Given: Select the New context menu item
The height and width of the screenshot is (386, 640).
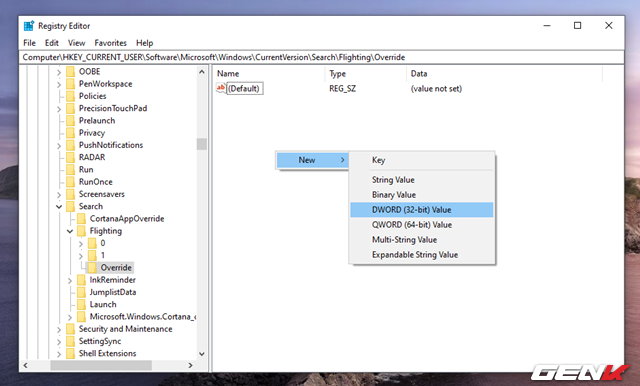Looking at the screenshot, I should click(312, 160).
